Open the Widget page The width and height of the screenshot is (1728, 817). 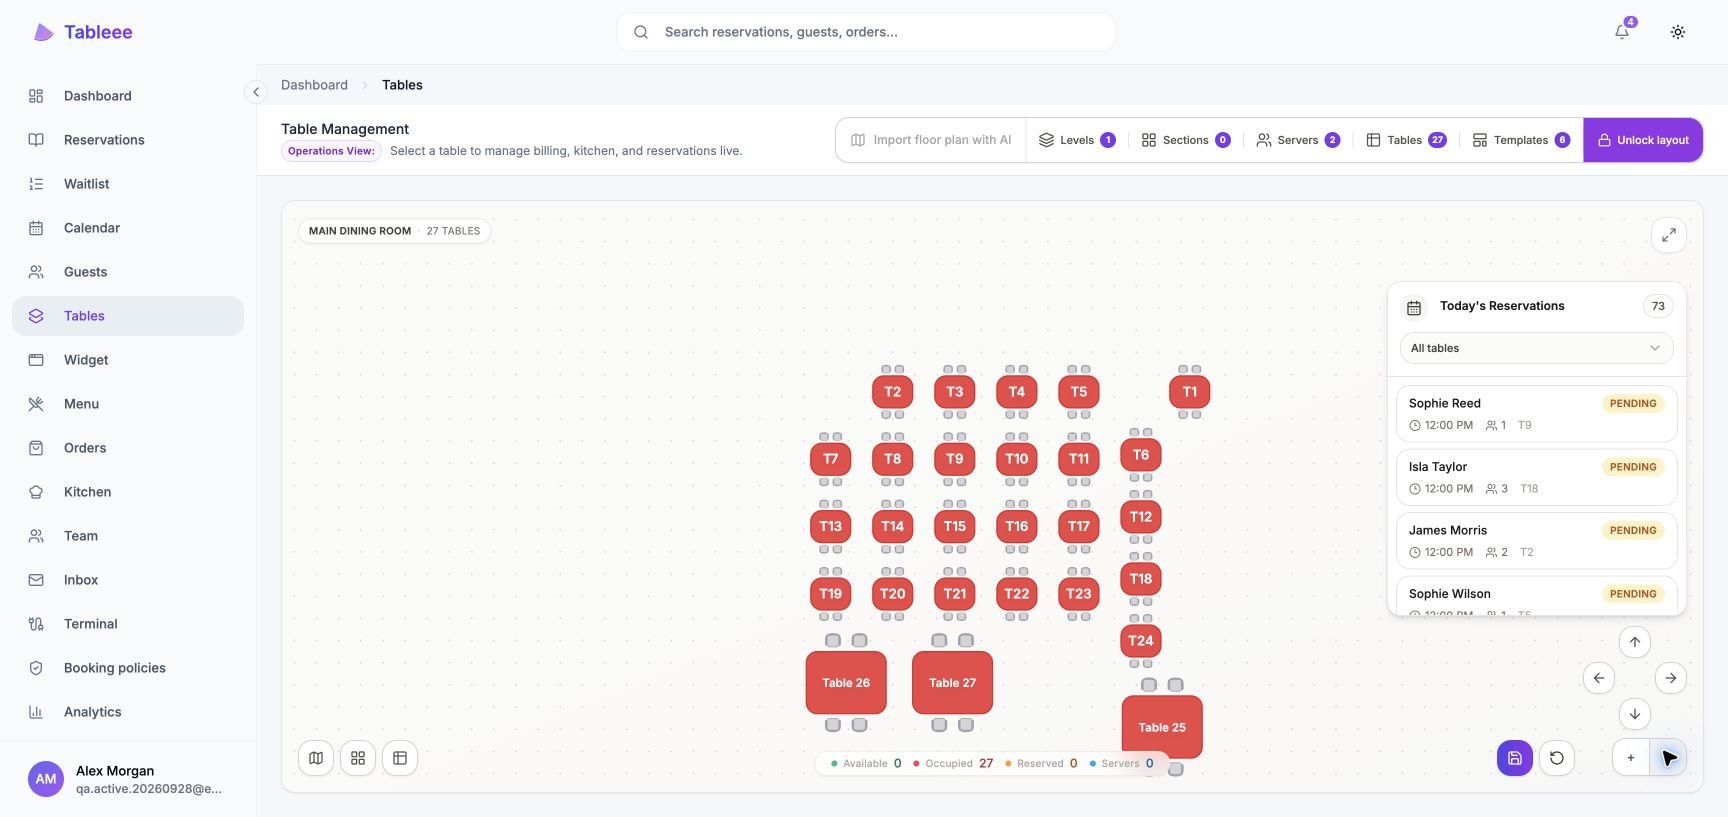pos(128,360)
